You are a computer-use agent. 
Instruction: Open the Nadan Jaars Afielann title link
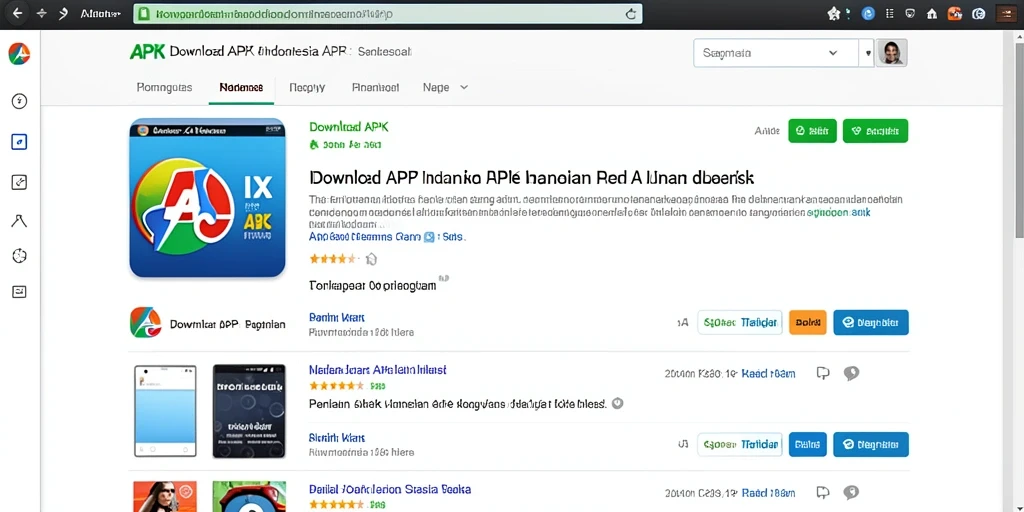[x=377, y=370]
